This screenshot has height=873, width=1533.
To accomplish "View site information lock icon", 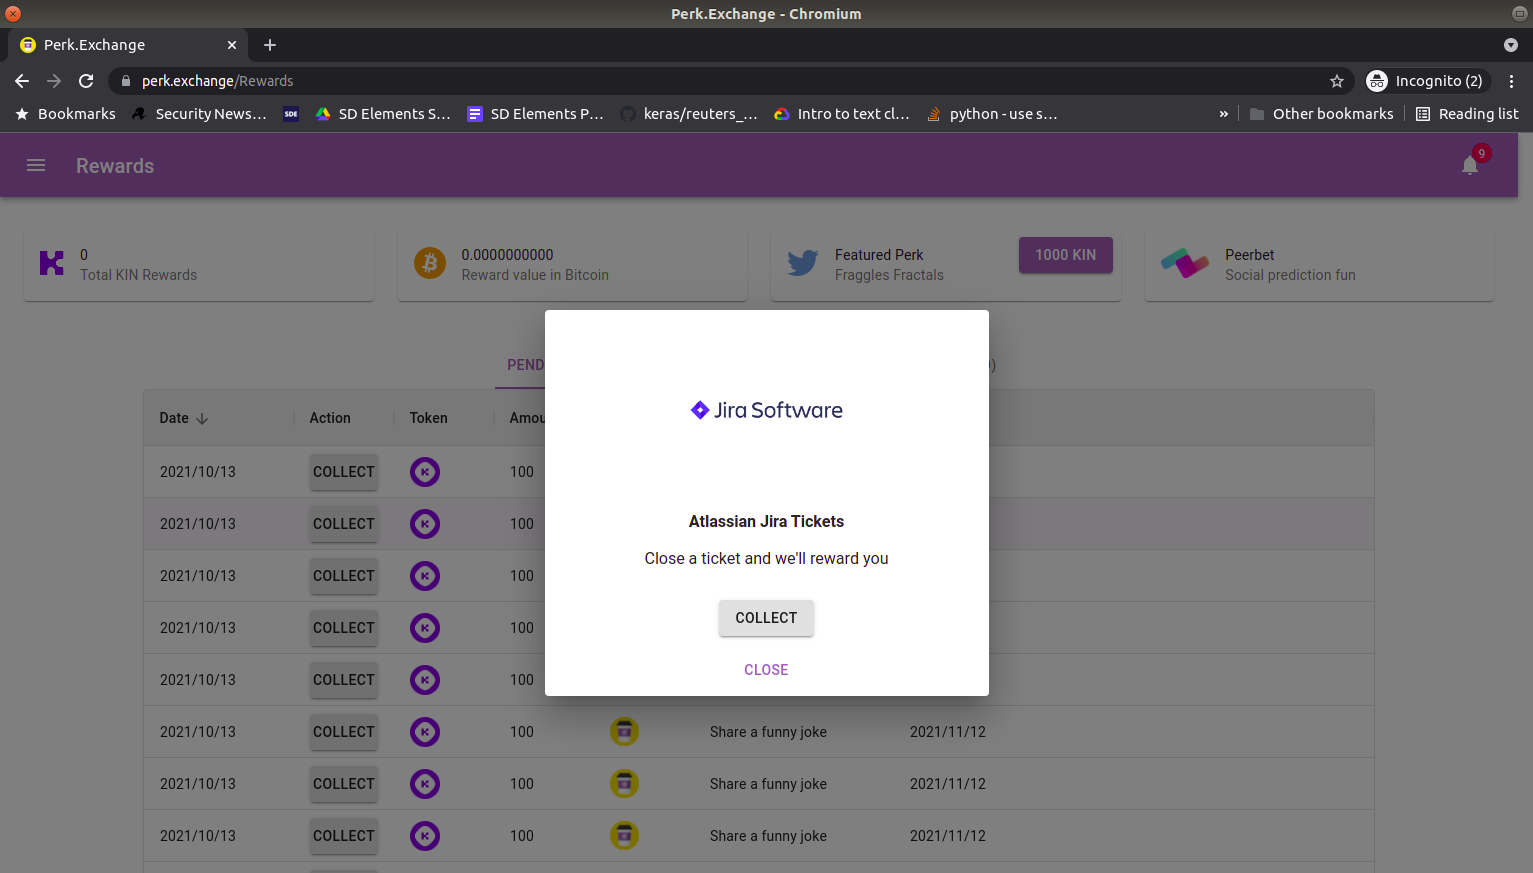I will pyautogui.click(x=126, y=81).
